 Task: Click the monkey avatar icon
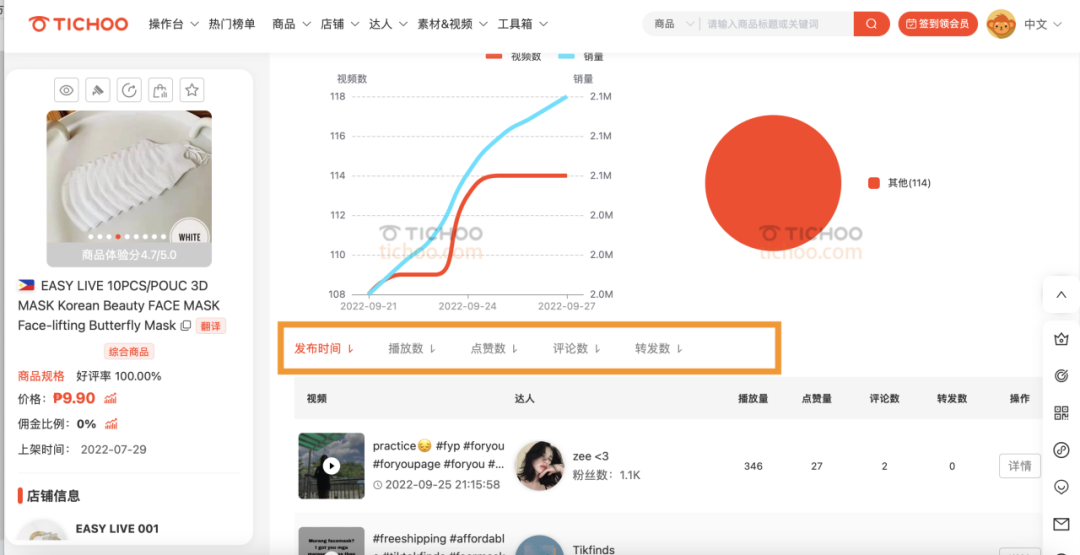point(1001,24)
